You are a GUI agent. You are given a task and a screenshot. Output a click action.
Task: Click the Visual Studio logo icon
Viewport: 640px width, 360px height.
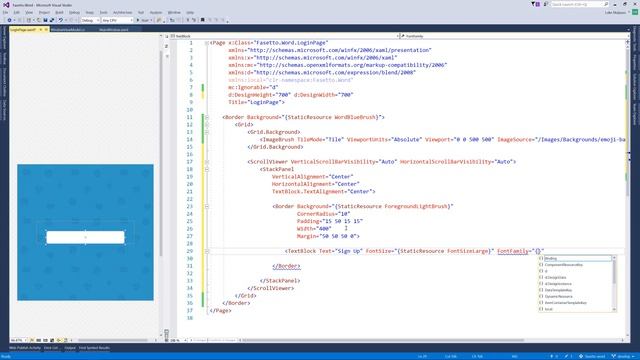point(6,5)
